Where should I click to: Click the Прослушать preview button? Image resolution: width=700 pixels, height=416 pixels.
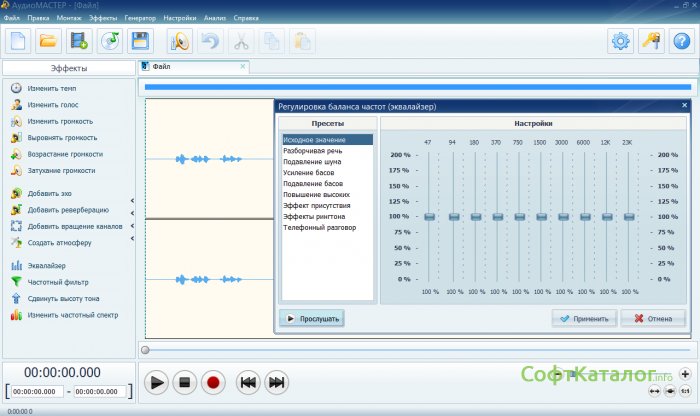(311, 318)
